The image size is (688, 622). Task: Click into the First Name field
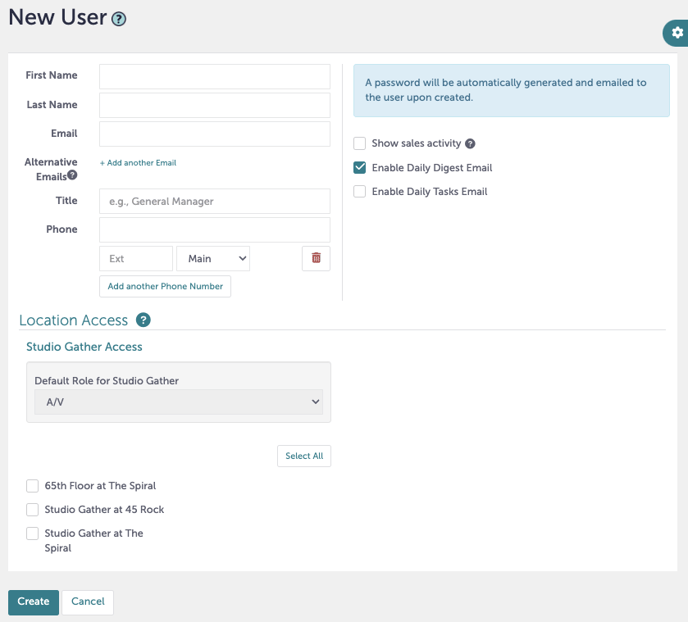click(x=214, y=76)
